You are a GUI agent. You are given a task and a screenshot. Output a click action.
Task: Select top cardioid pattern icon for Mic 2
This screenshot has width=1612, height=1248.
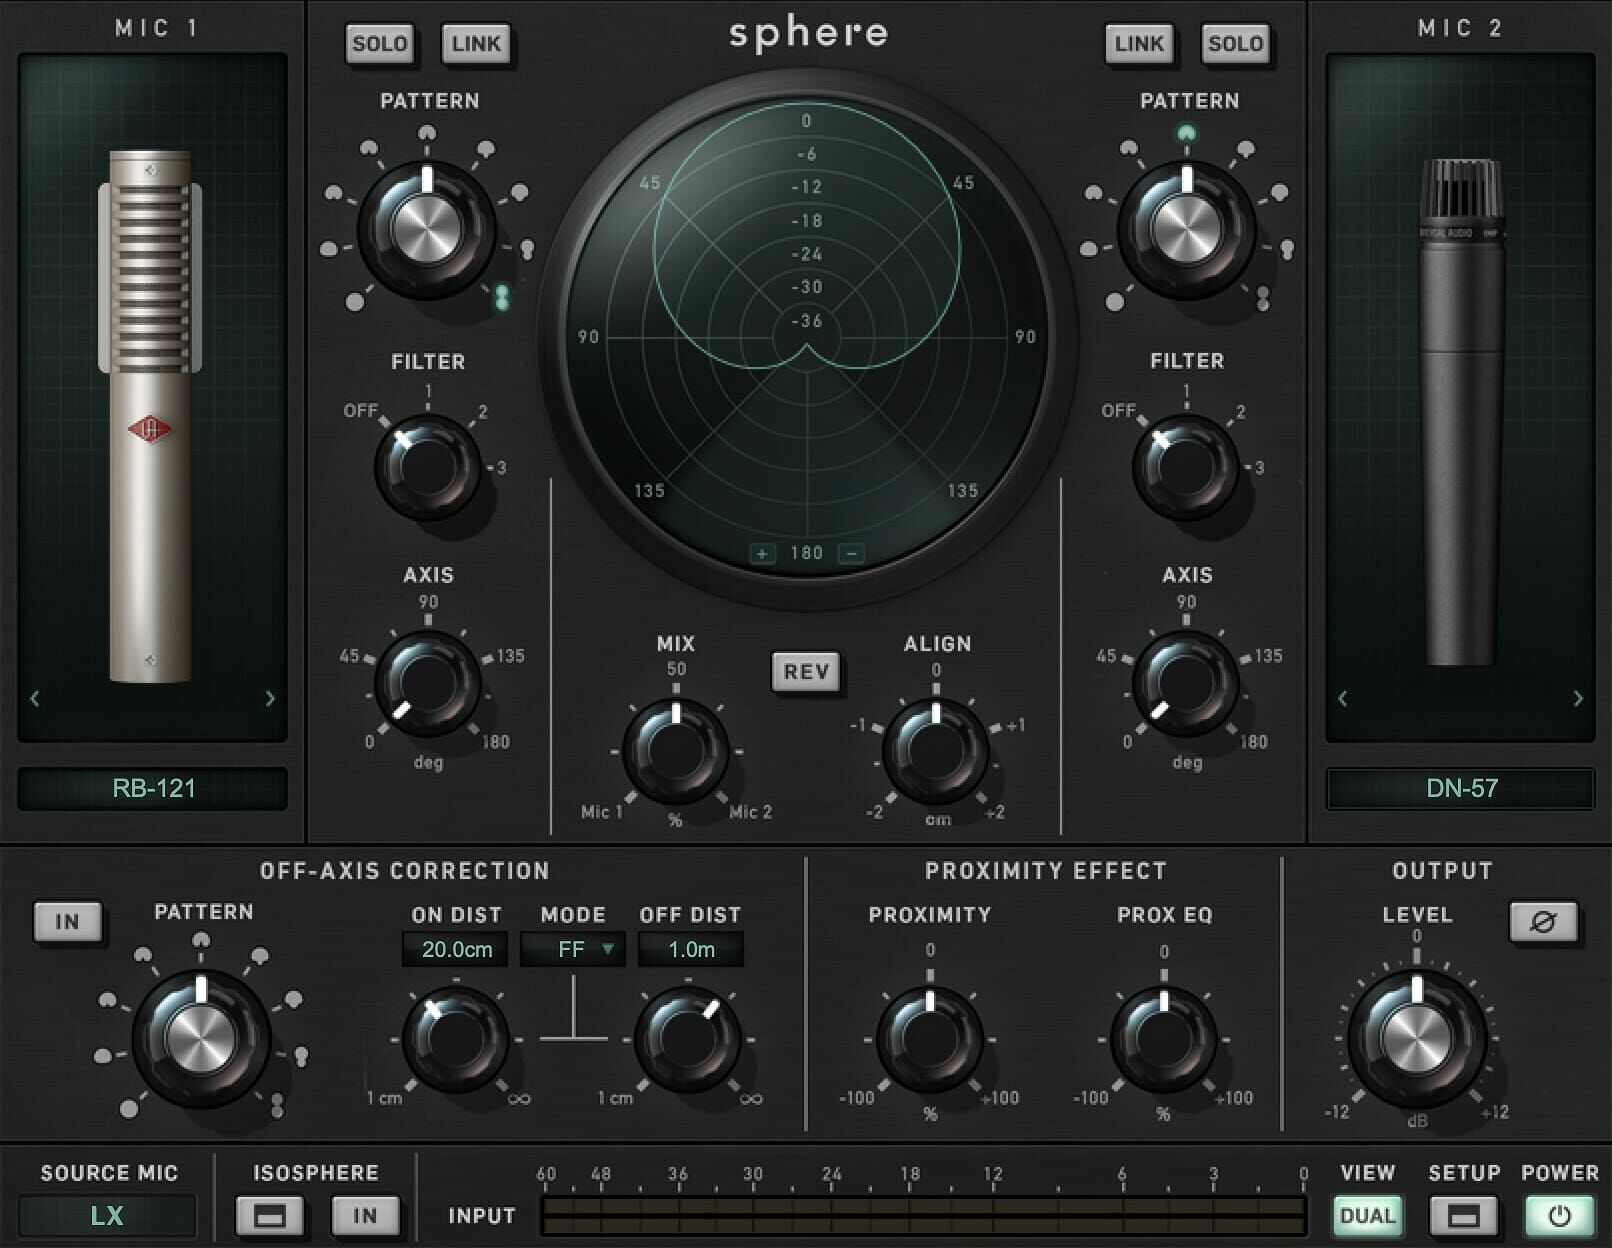(x=1186, y=133)
